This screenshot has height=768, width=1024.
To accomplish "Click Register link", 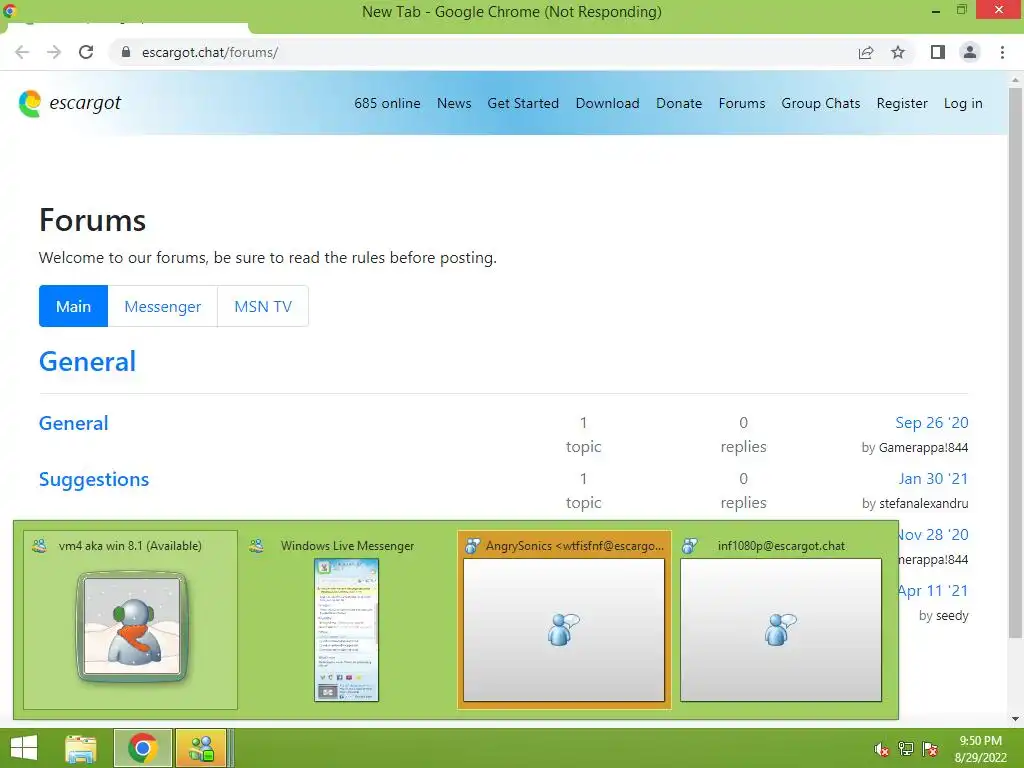I will (x=902, y=103).
